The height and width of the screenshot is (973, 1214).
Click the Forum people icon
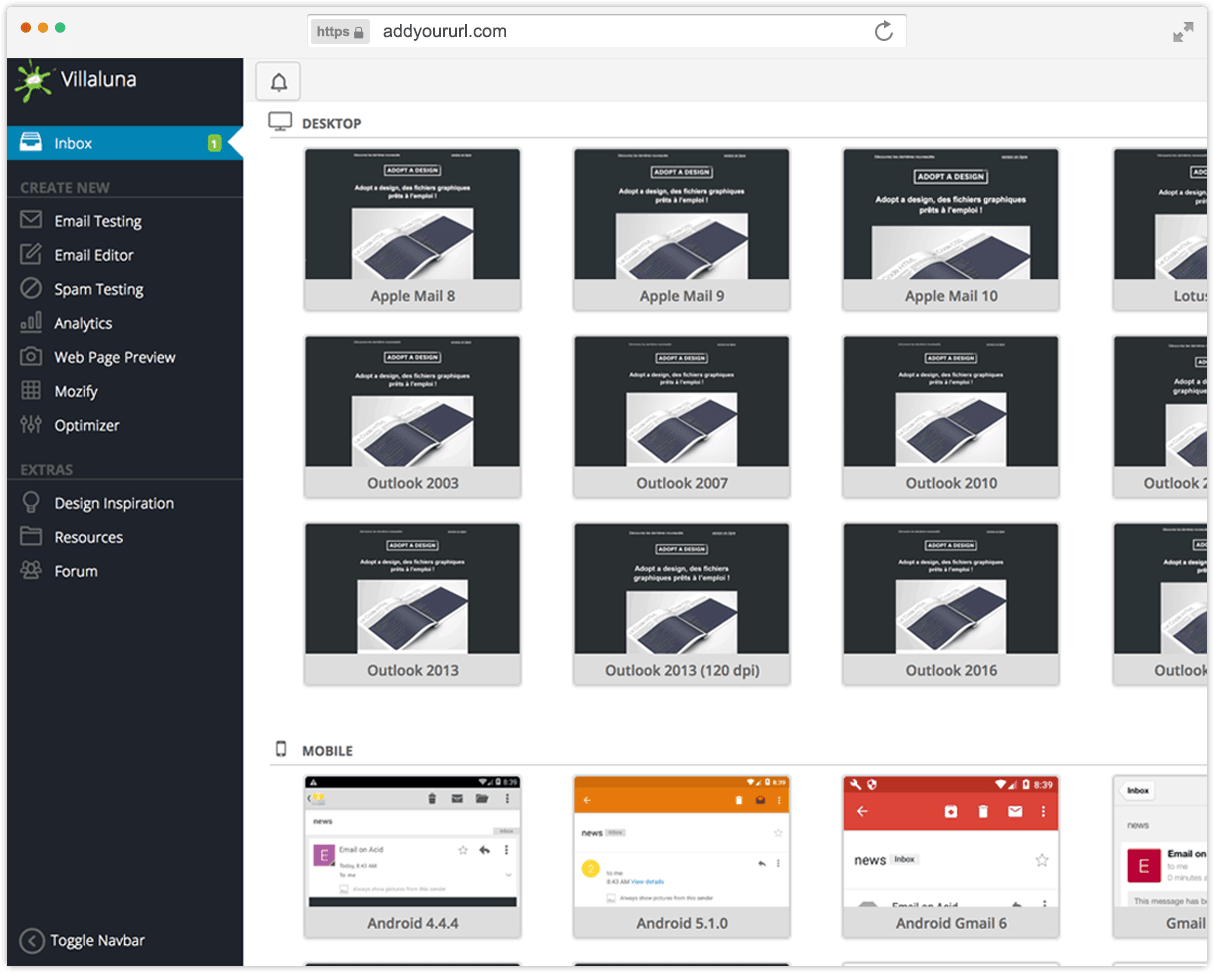[31, 570]
